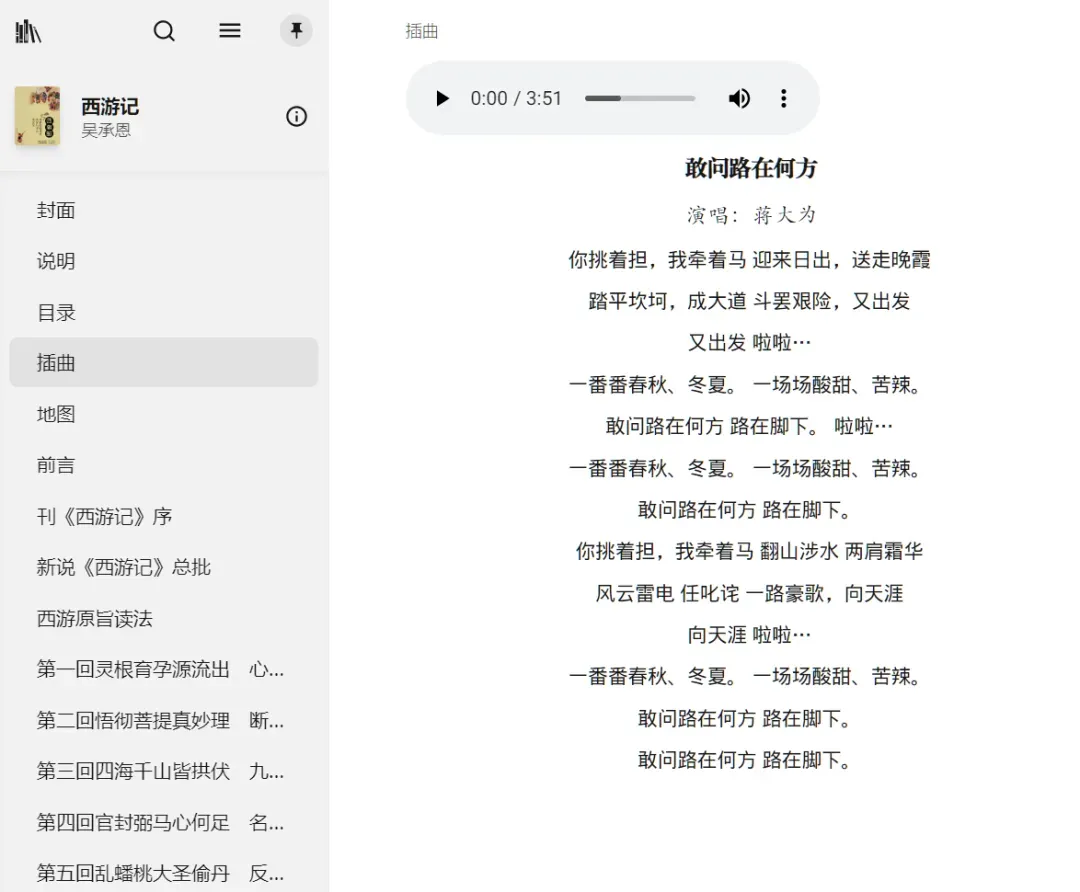Click the author name 吴承恩
Screen dimensions: 1080x892
(105, 130)
